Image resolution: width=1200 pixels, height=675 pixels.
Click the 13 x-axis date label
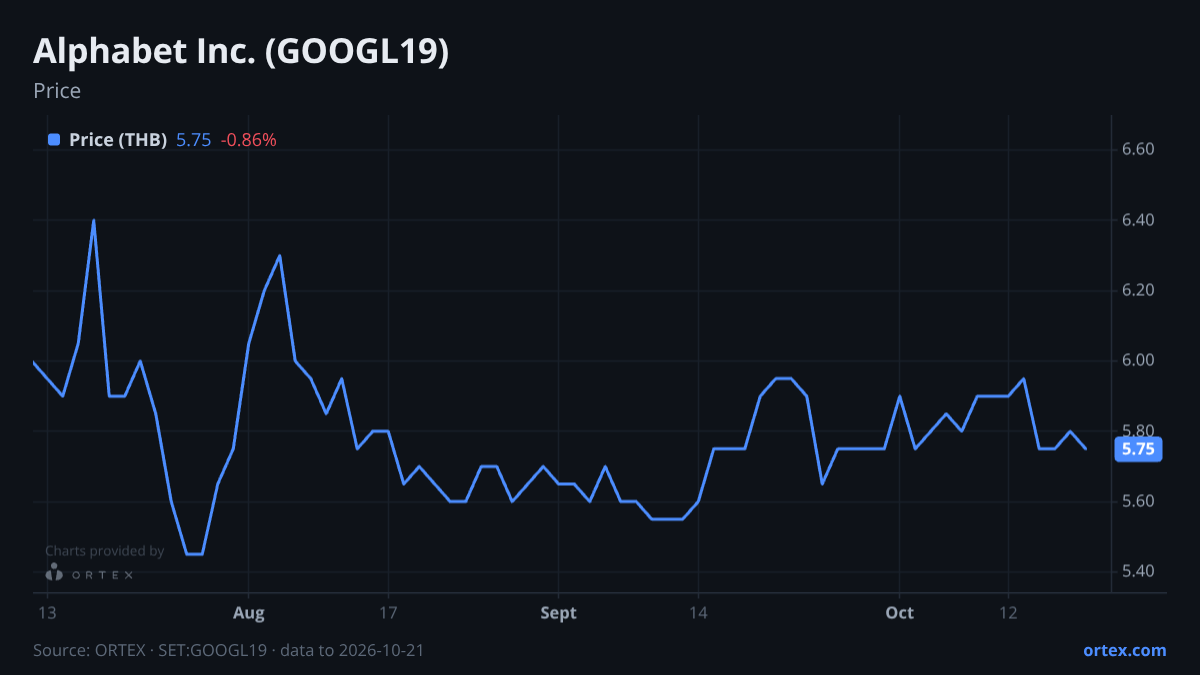47,613
